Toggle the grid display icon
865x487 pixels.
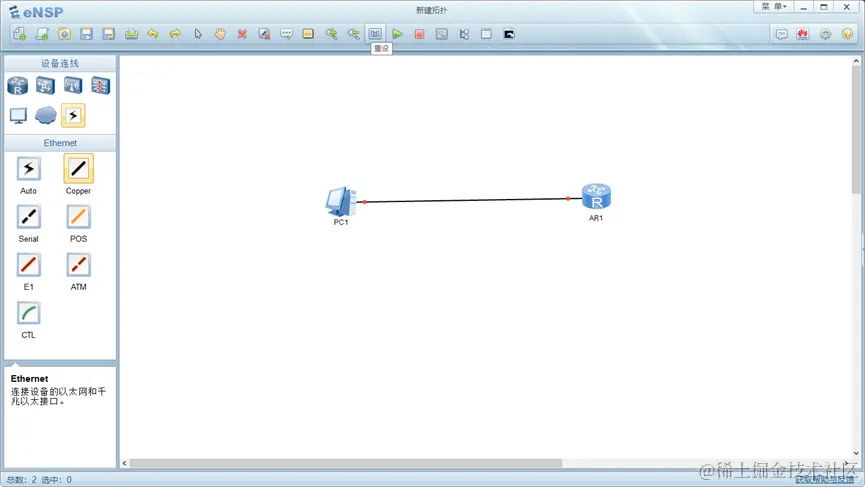click(486, 34)
